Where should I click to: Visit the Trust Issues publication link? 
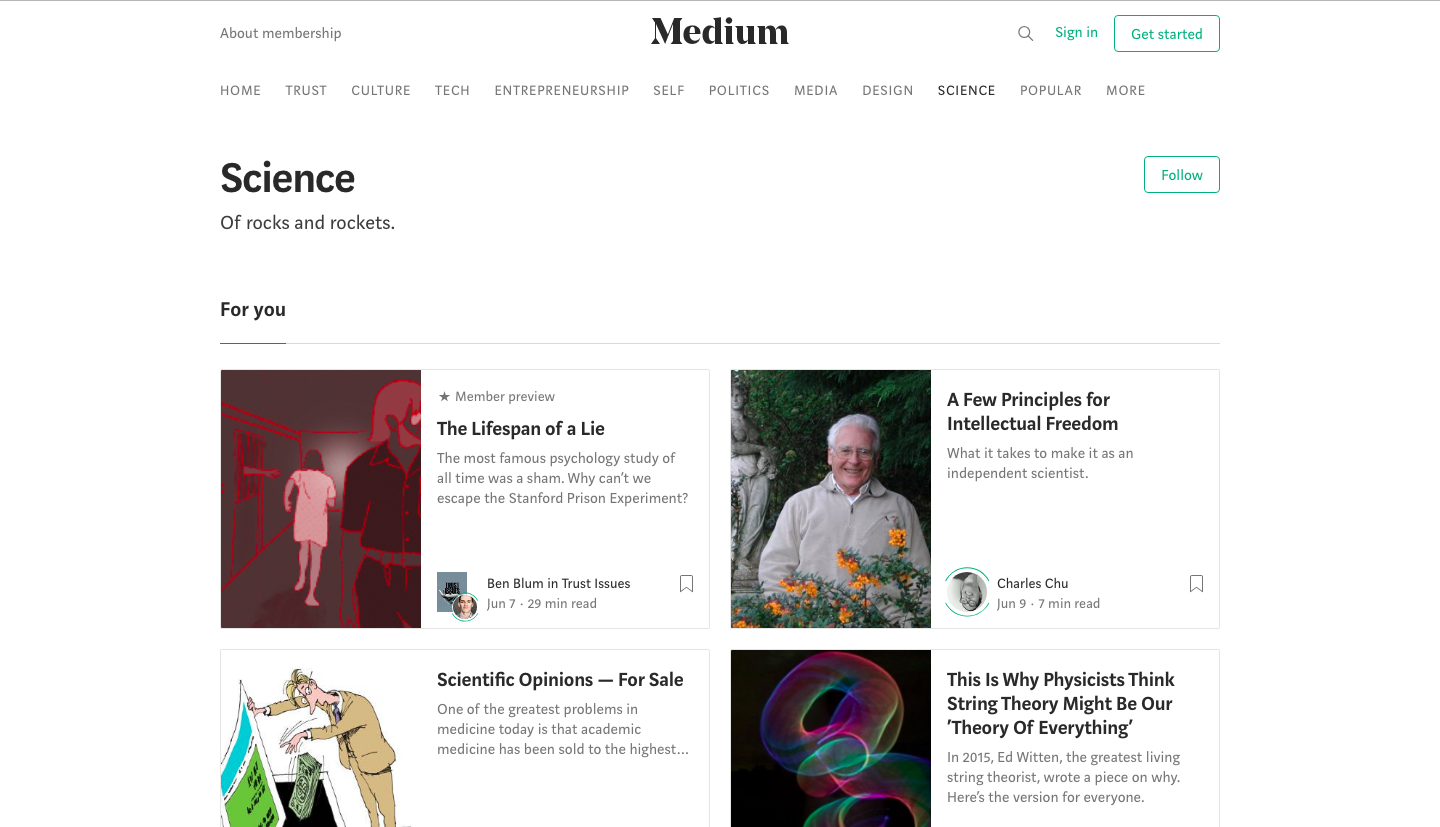click(x=596, y=583)
